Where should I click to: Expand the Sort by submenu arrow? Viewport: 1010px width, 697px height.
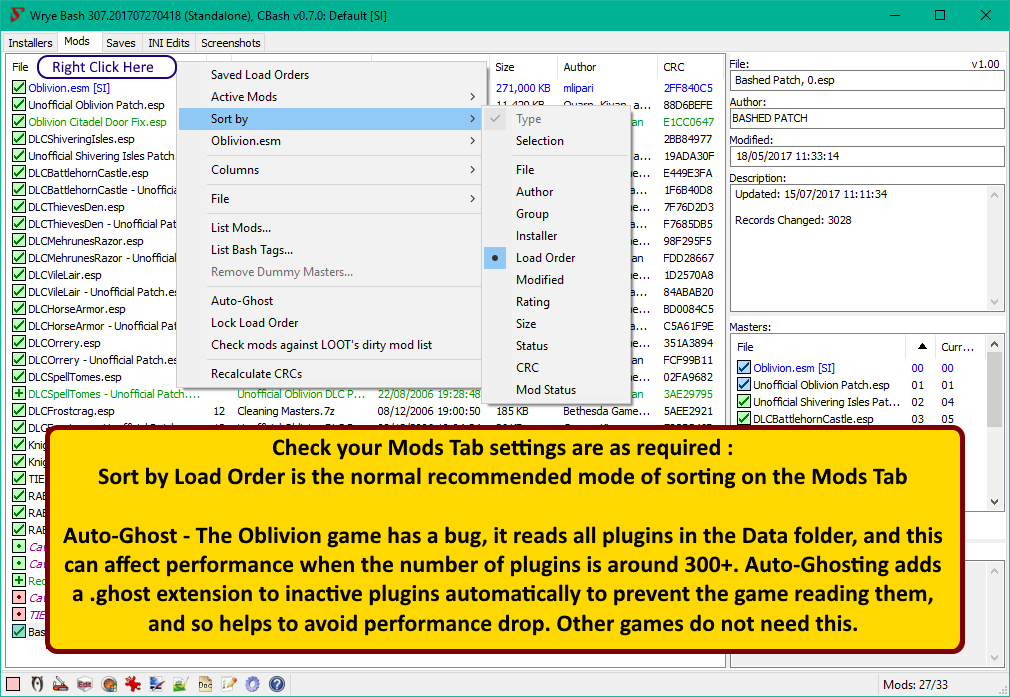coord(472,119)
